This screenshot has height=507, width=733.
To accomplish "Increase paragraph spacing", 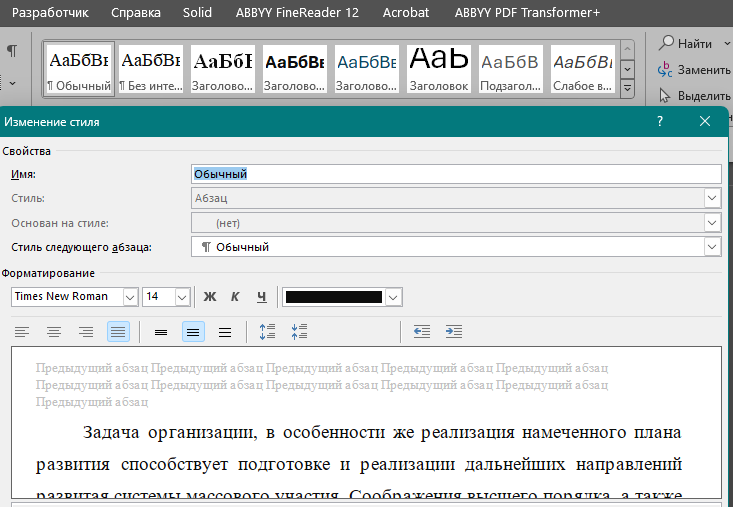I will 267,332.
